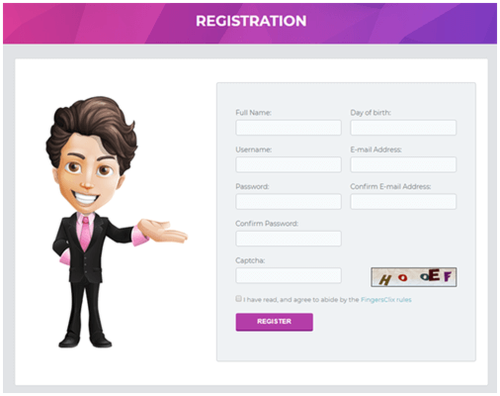Click the "Confirm Password:" label
This screenshot has height=396, width=500.
pyautogui.click(x=267, y=224)
